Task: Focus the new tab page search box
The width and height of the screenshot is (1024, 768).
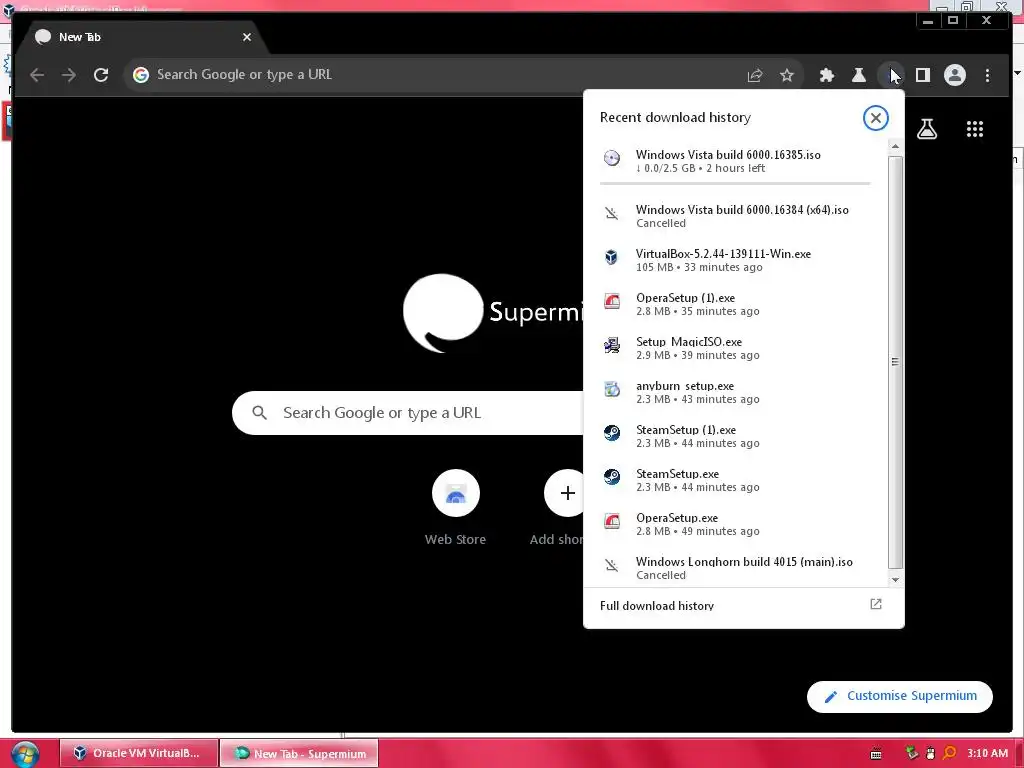Action: pos(408,413)
